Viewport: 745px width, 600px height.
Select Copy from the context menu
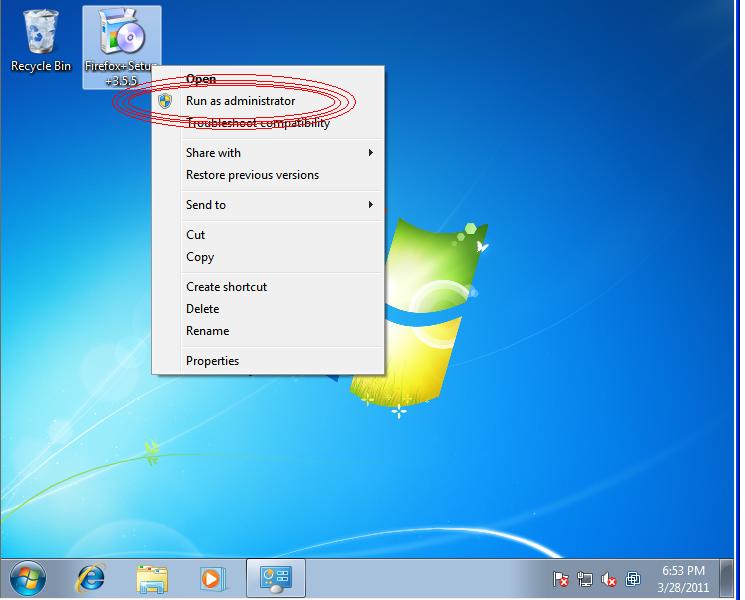pyautogui.click(x=268, y=257)
